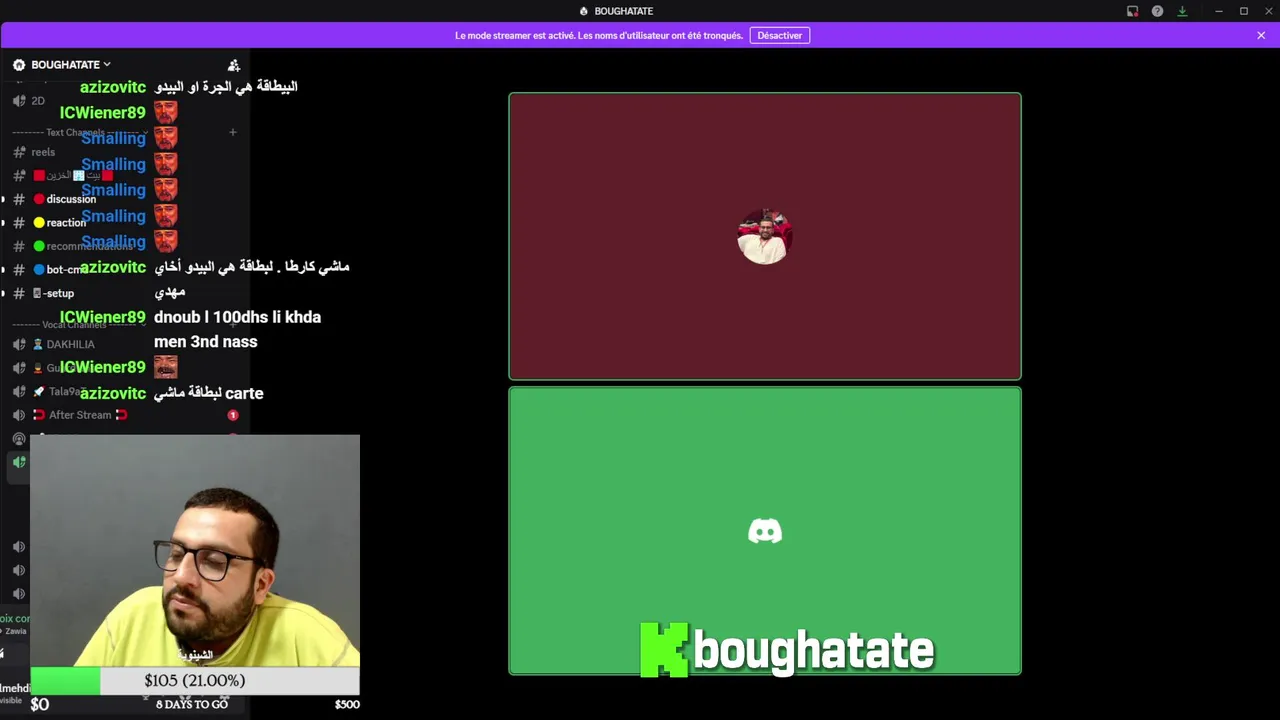This screenshot has width=1280, height=720.
Task: Maximize the Discord window
Action: [x=1244, y=11]
